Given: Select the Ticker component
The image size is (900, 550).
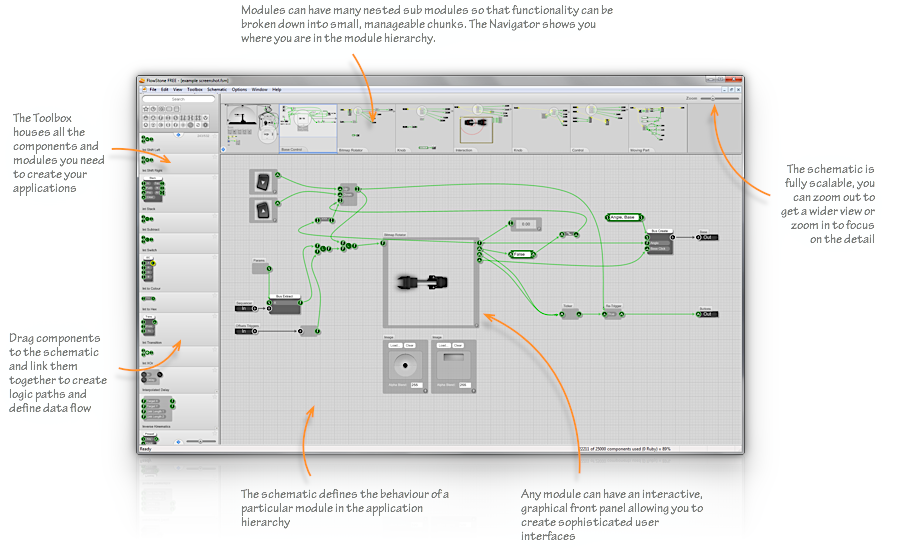Looking at the screenshot, I should coord(570,313).
